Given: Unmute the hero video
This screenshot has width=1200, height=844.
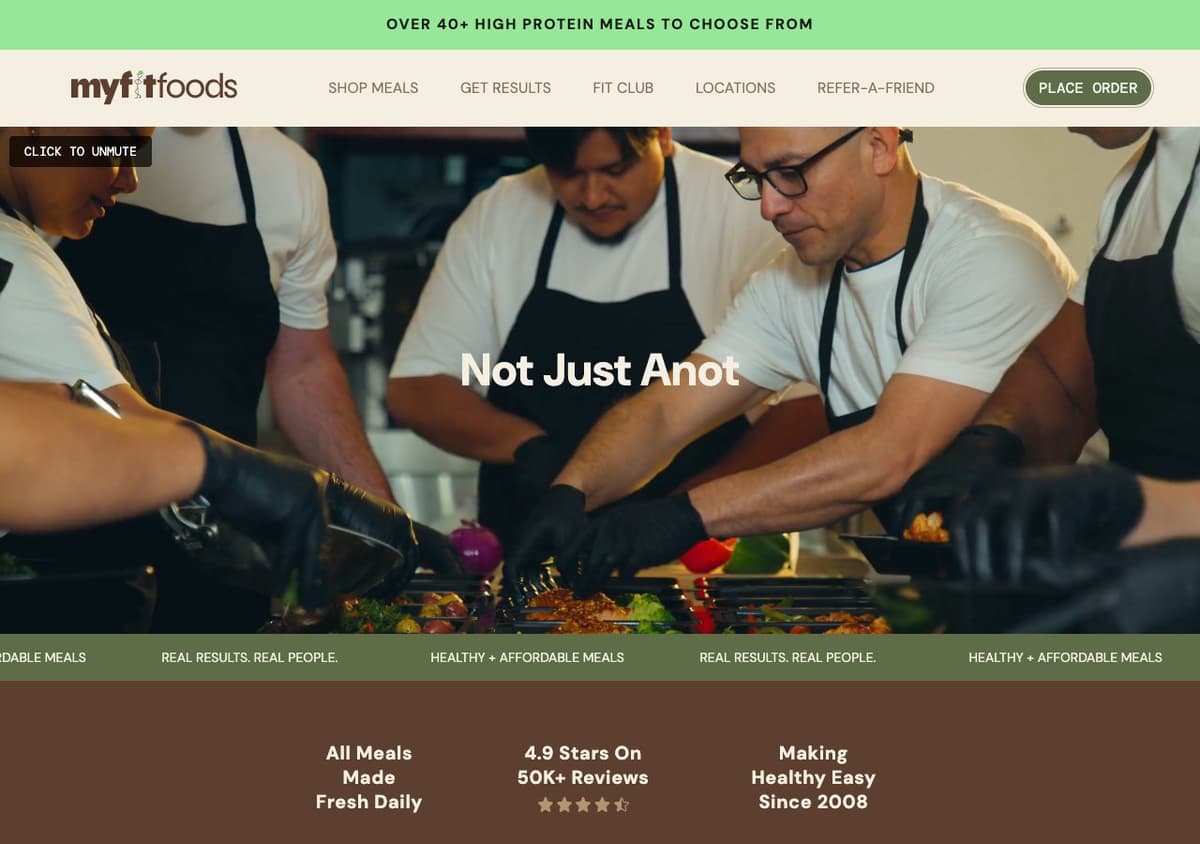Looking at the screenshot, I should [x=80, y=151].
